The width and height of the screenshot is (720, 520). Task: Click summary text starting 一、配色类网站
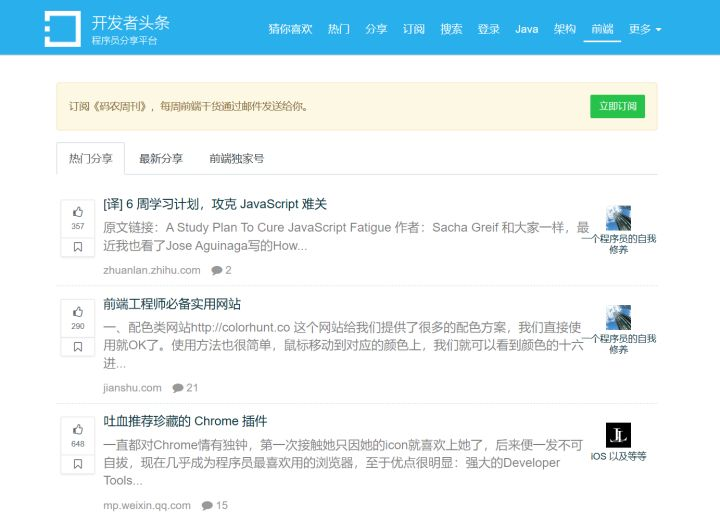343,345
